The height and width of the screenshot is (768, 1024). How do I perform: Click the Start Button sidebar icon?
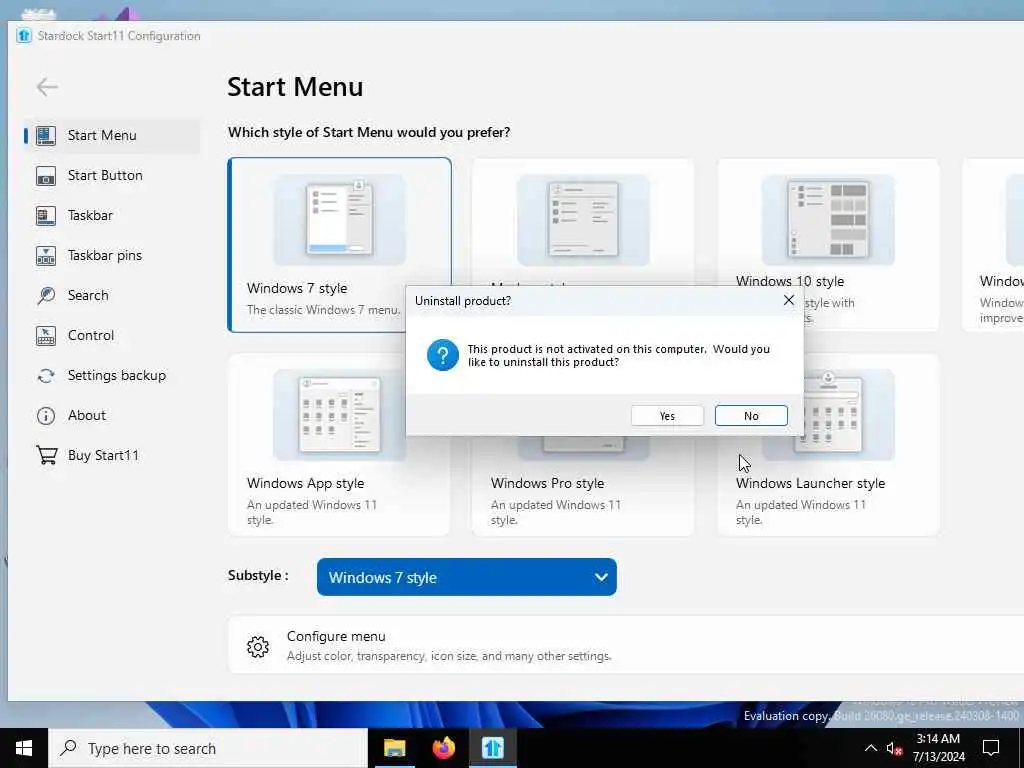click(x=46, y=176)
